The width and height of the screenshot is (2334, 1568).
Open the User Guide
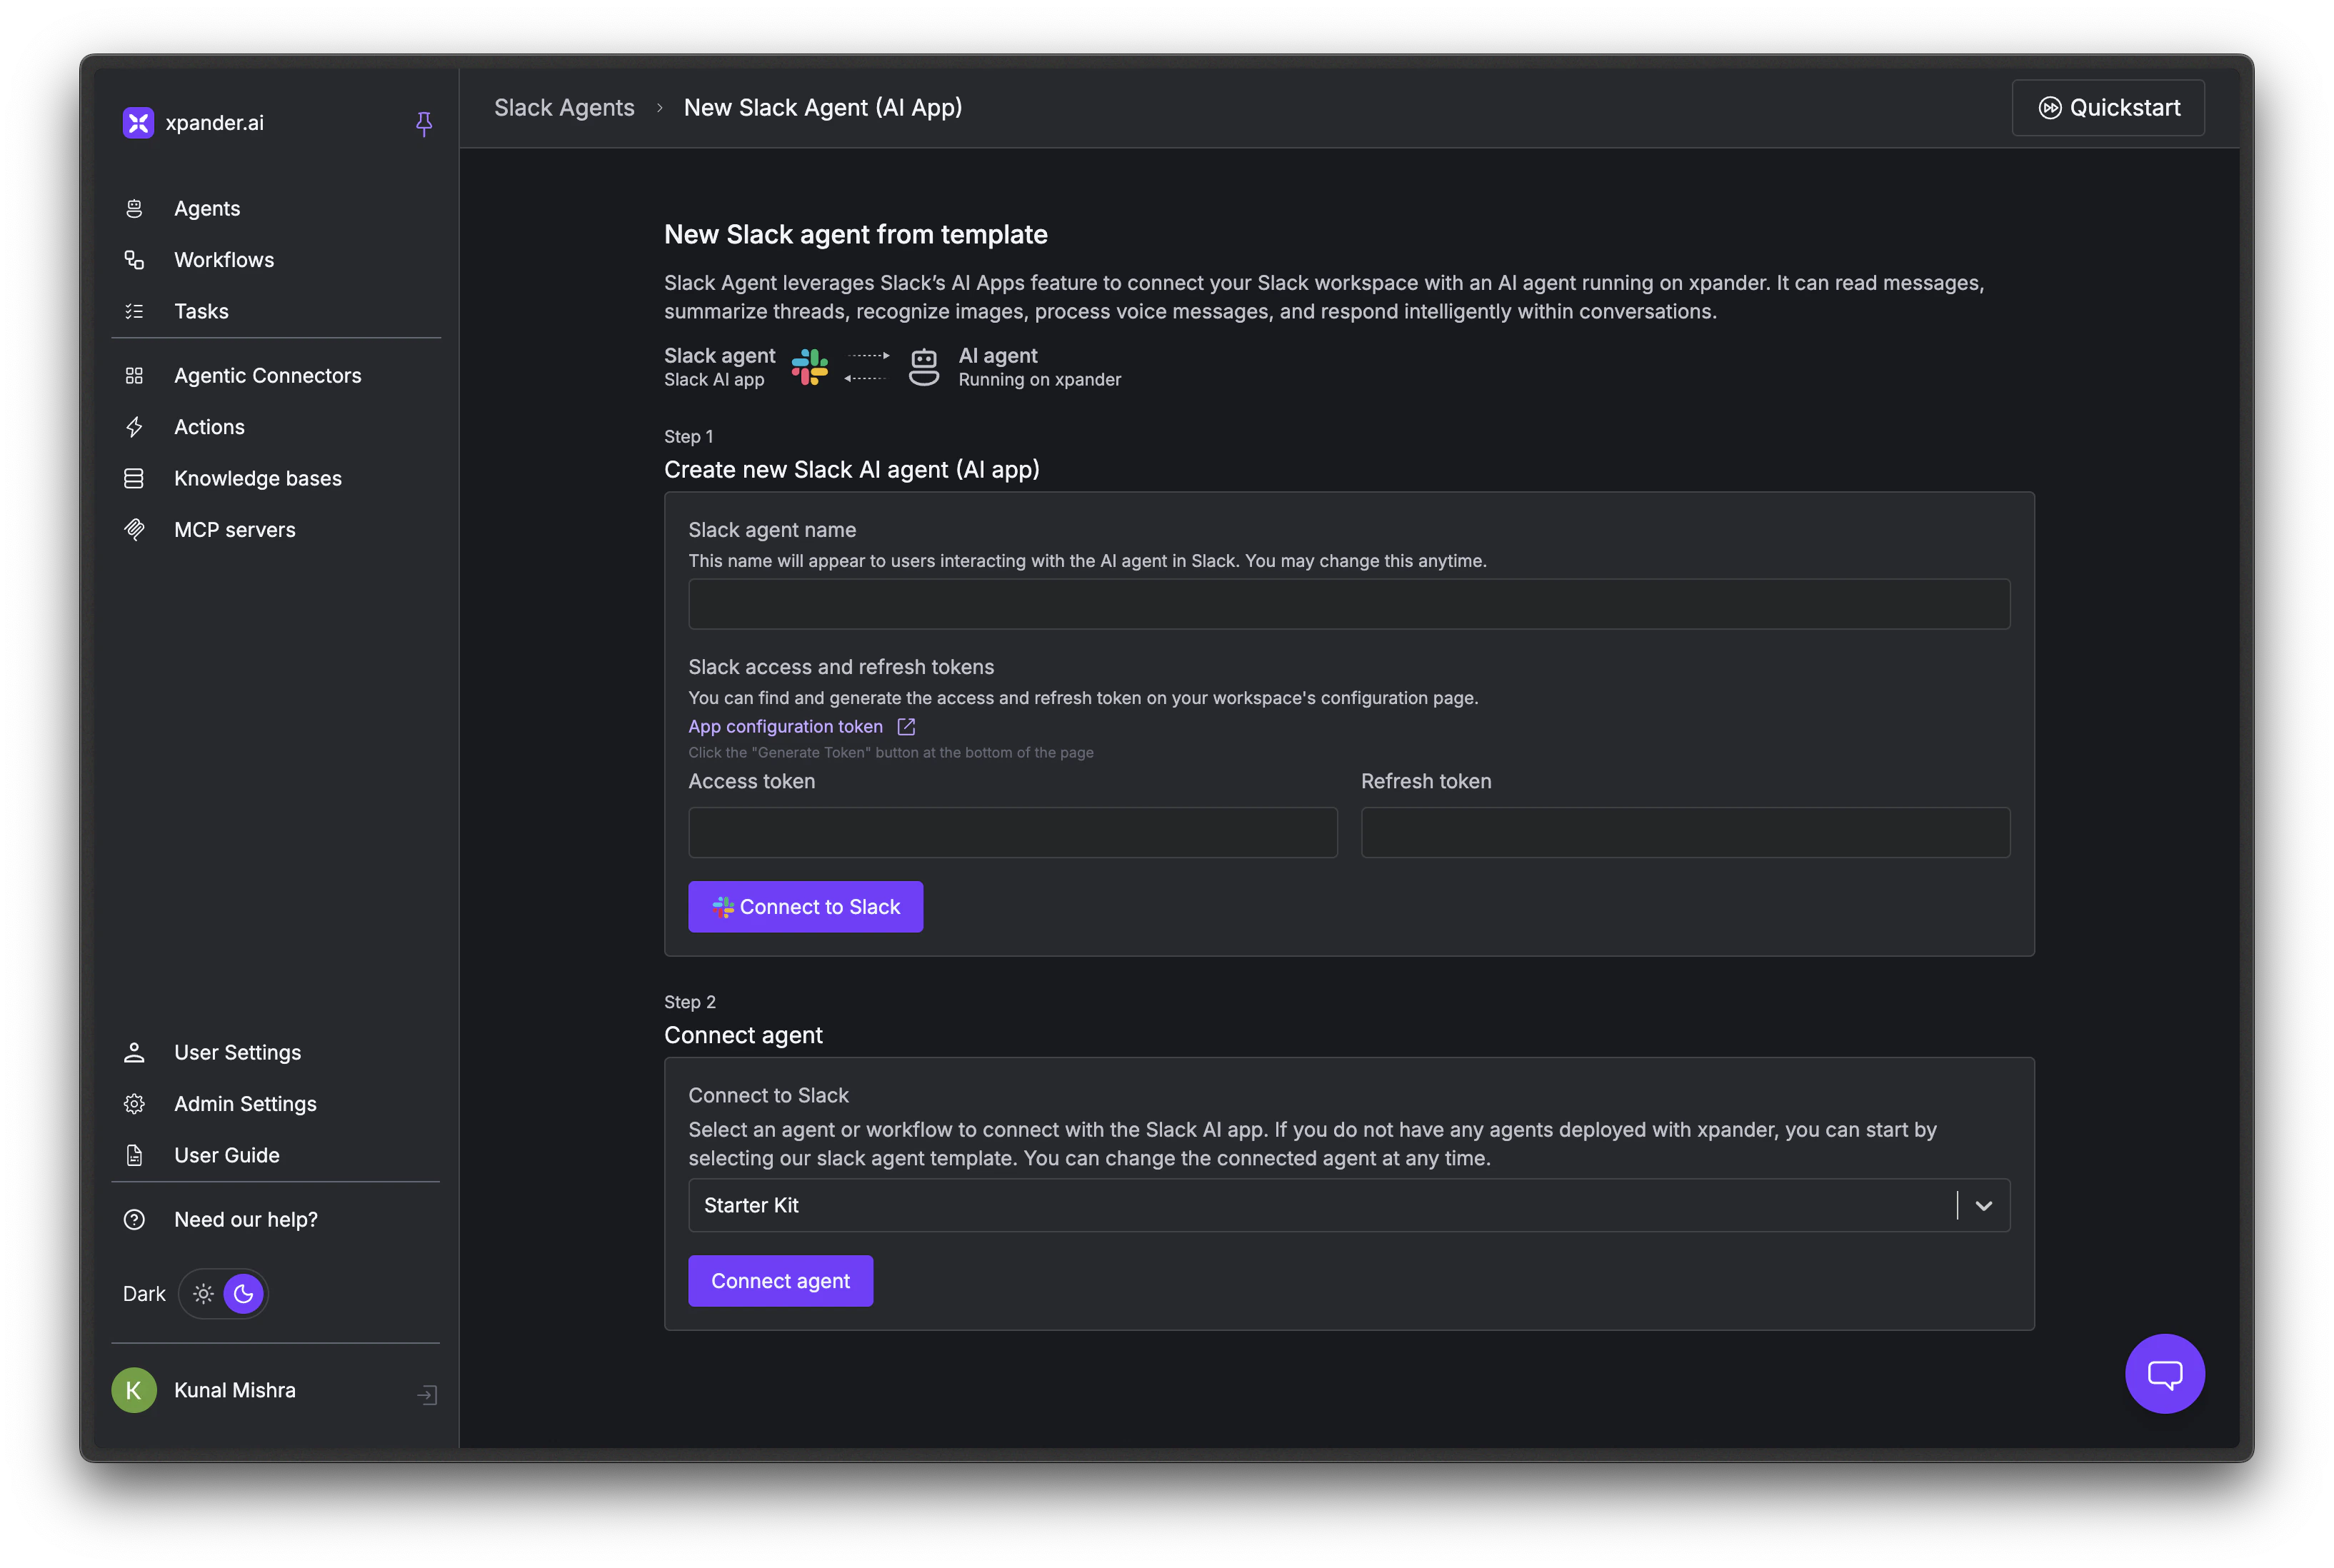click(x=227, y=1155)
